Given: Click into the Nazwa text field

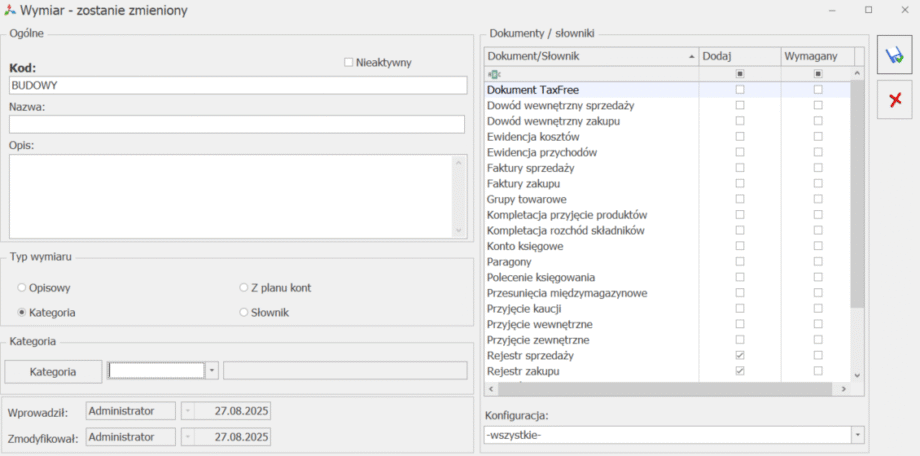Looking at the screenshot, I should 237,125.
